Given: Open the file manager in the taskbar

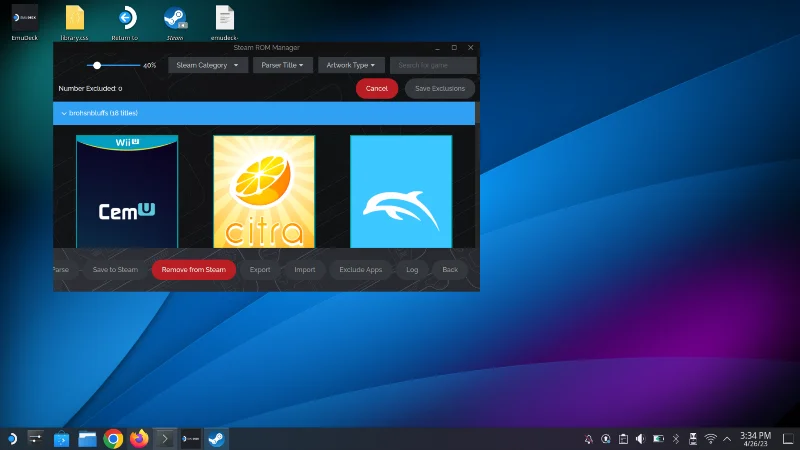Looking at the screenshot, I should [x=87, y=439].
